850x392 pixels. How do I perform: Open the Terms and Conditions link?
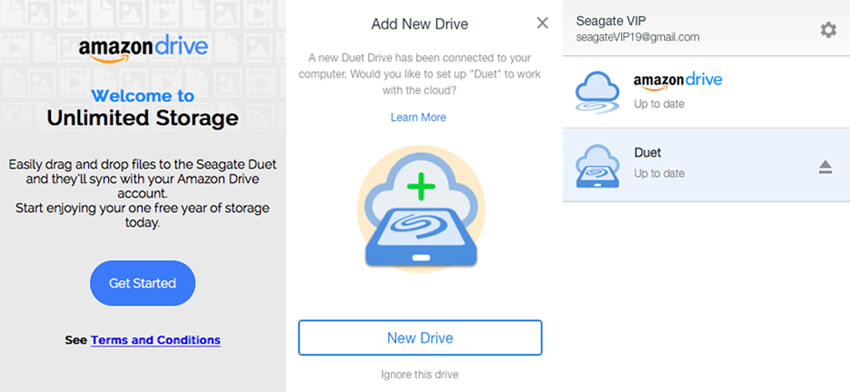click(156, 340)
